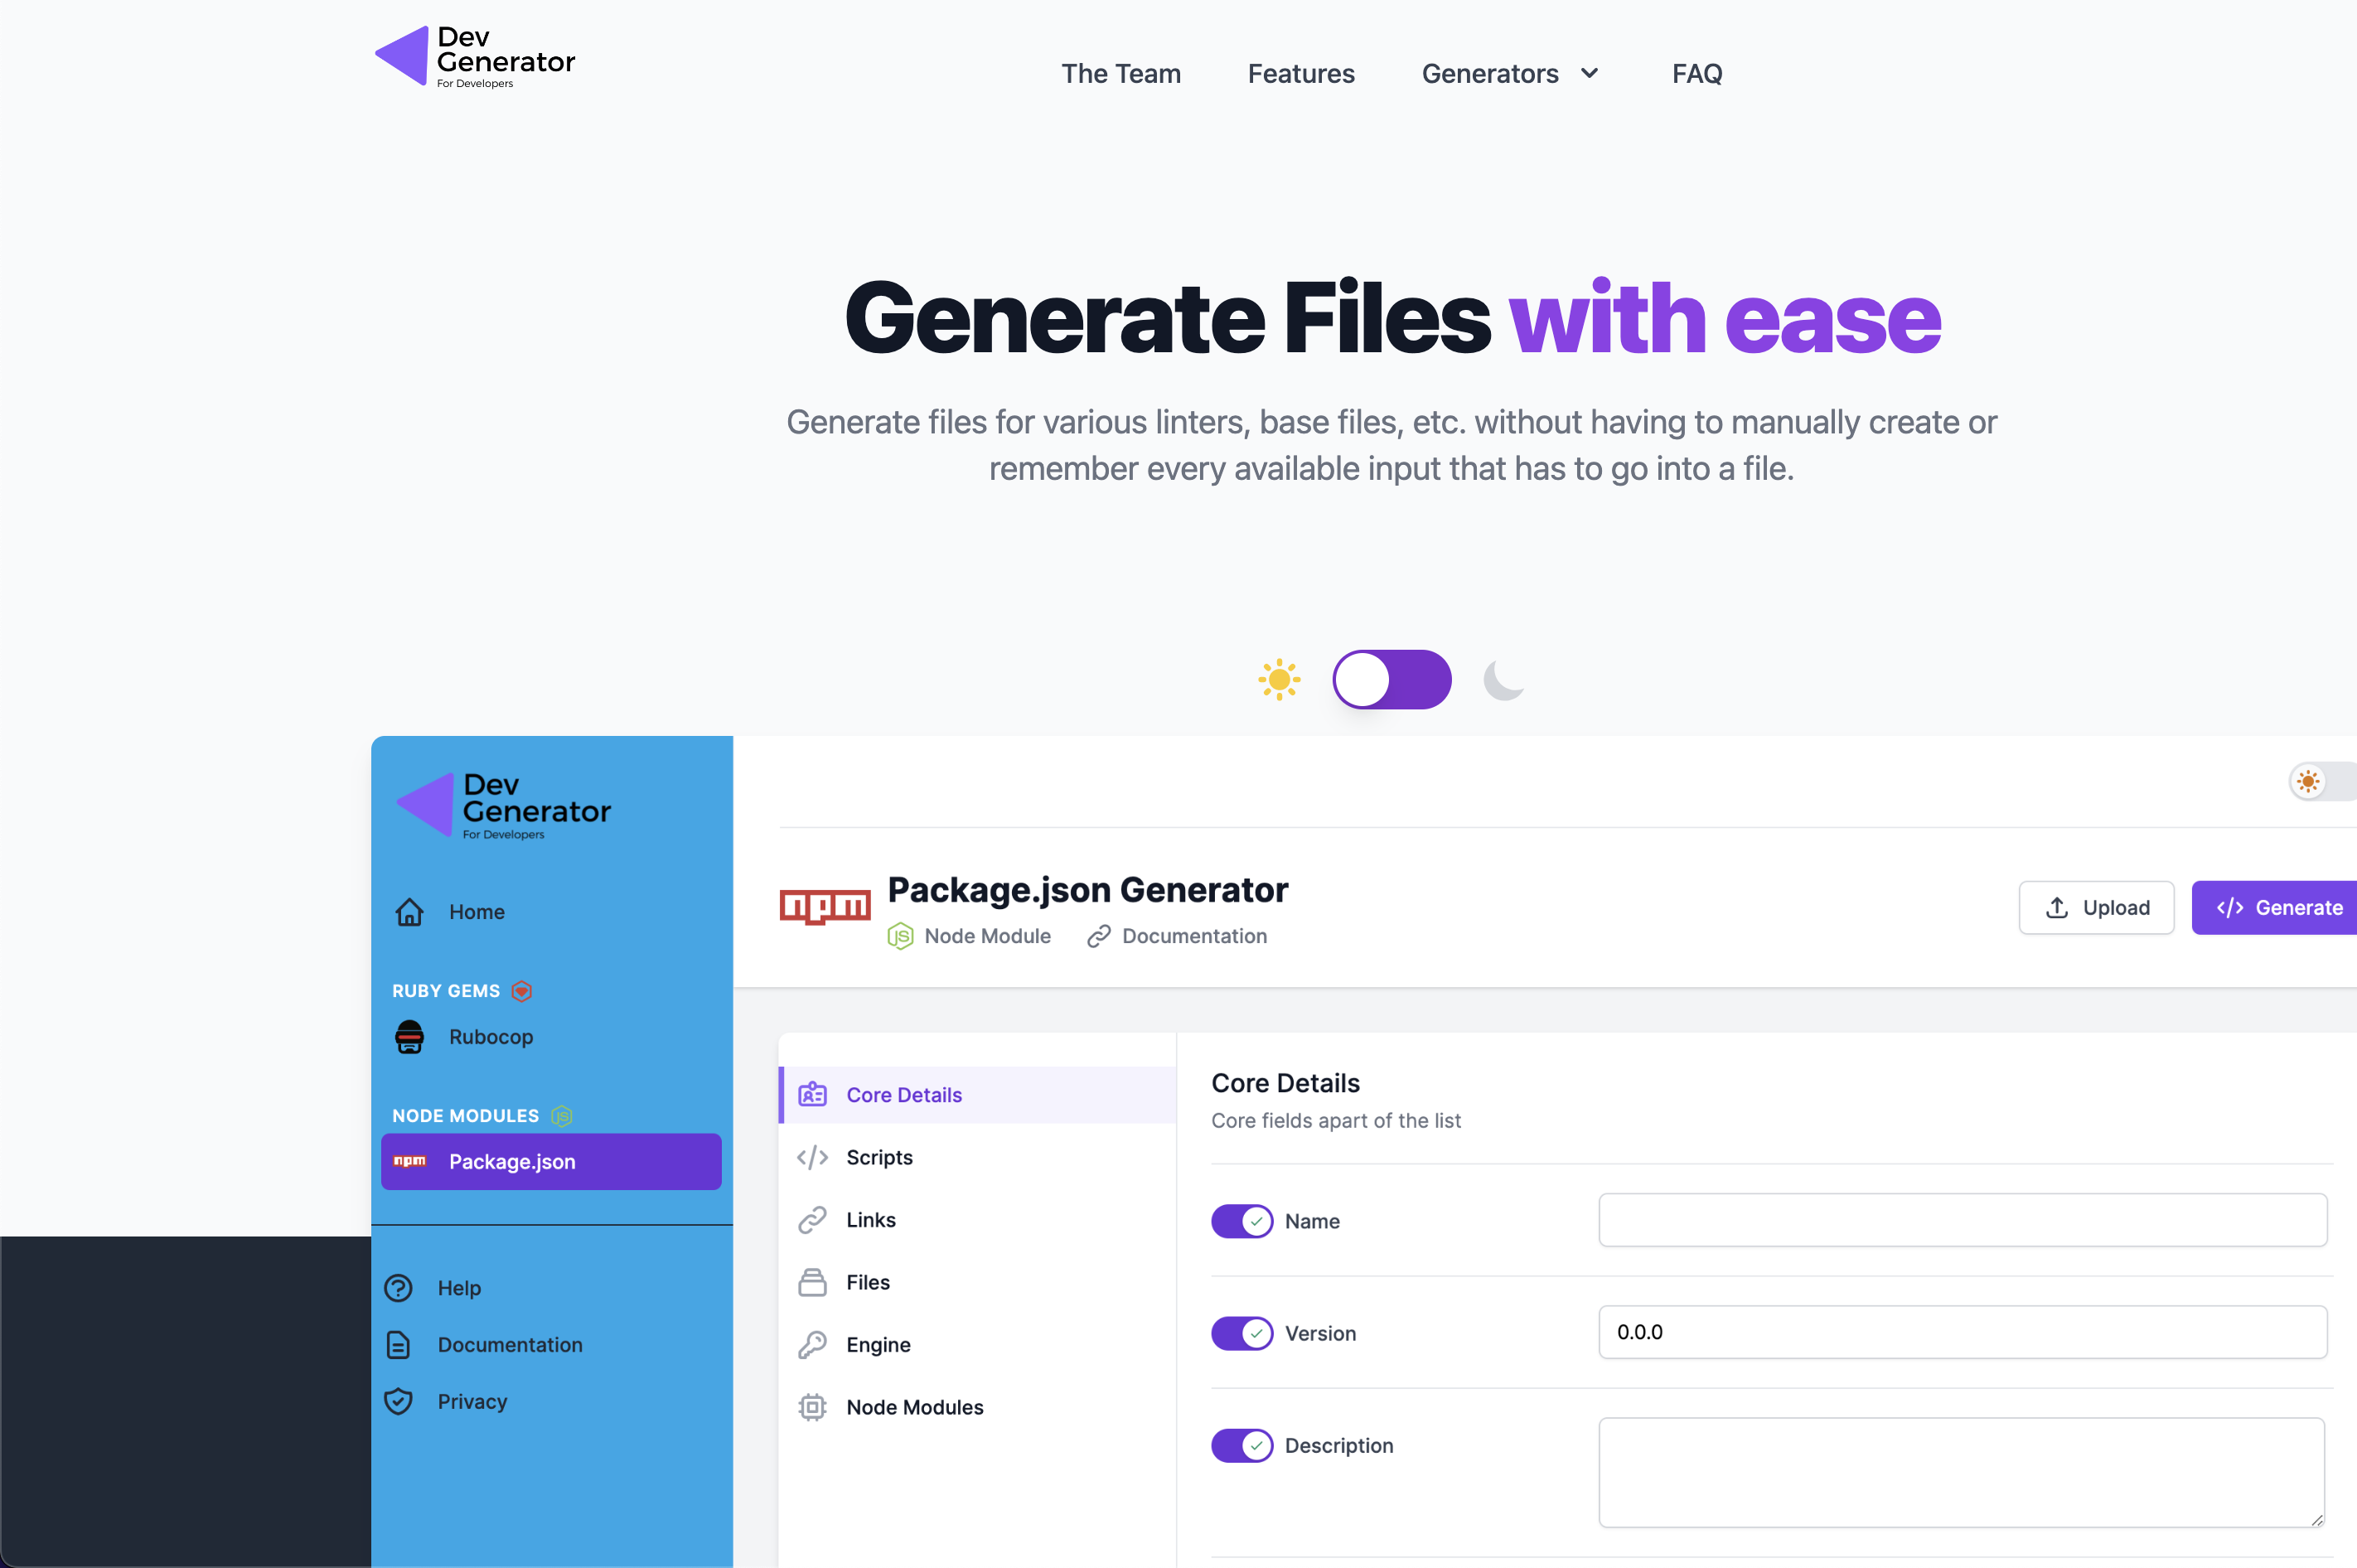
Task: Click the Upload button
Action: click(2096, 908)
